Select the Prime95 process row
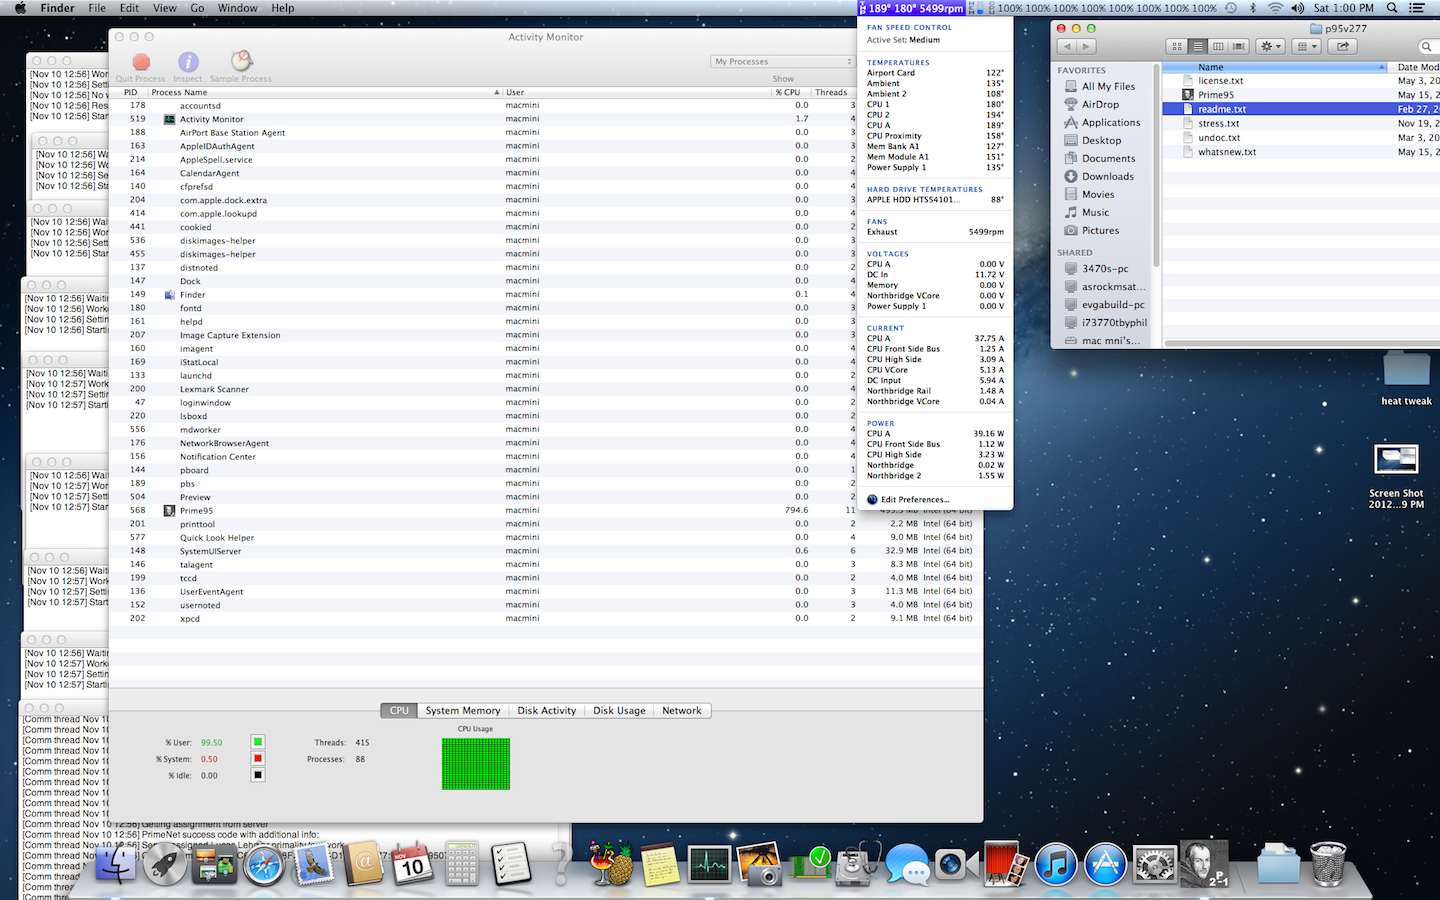 (x=545, y=510)
